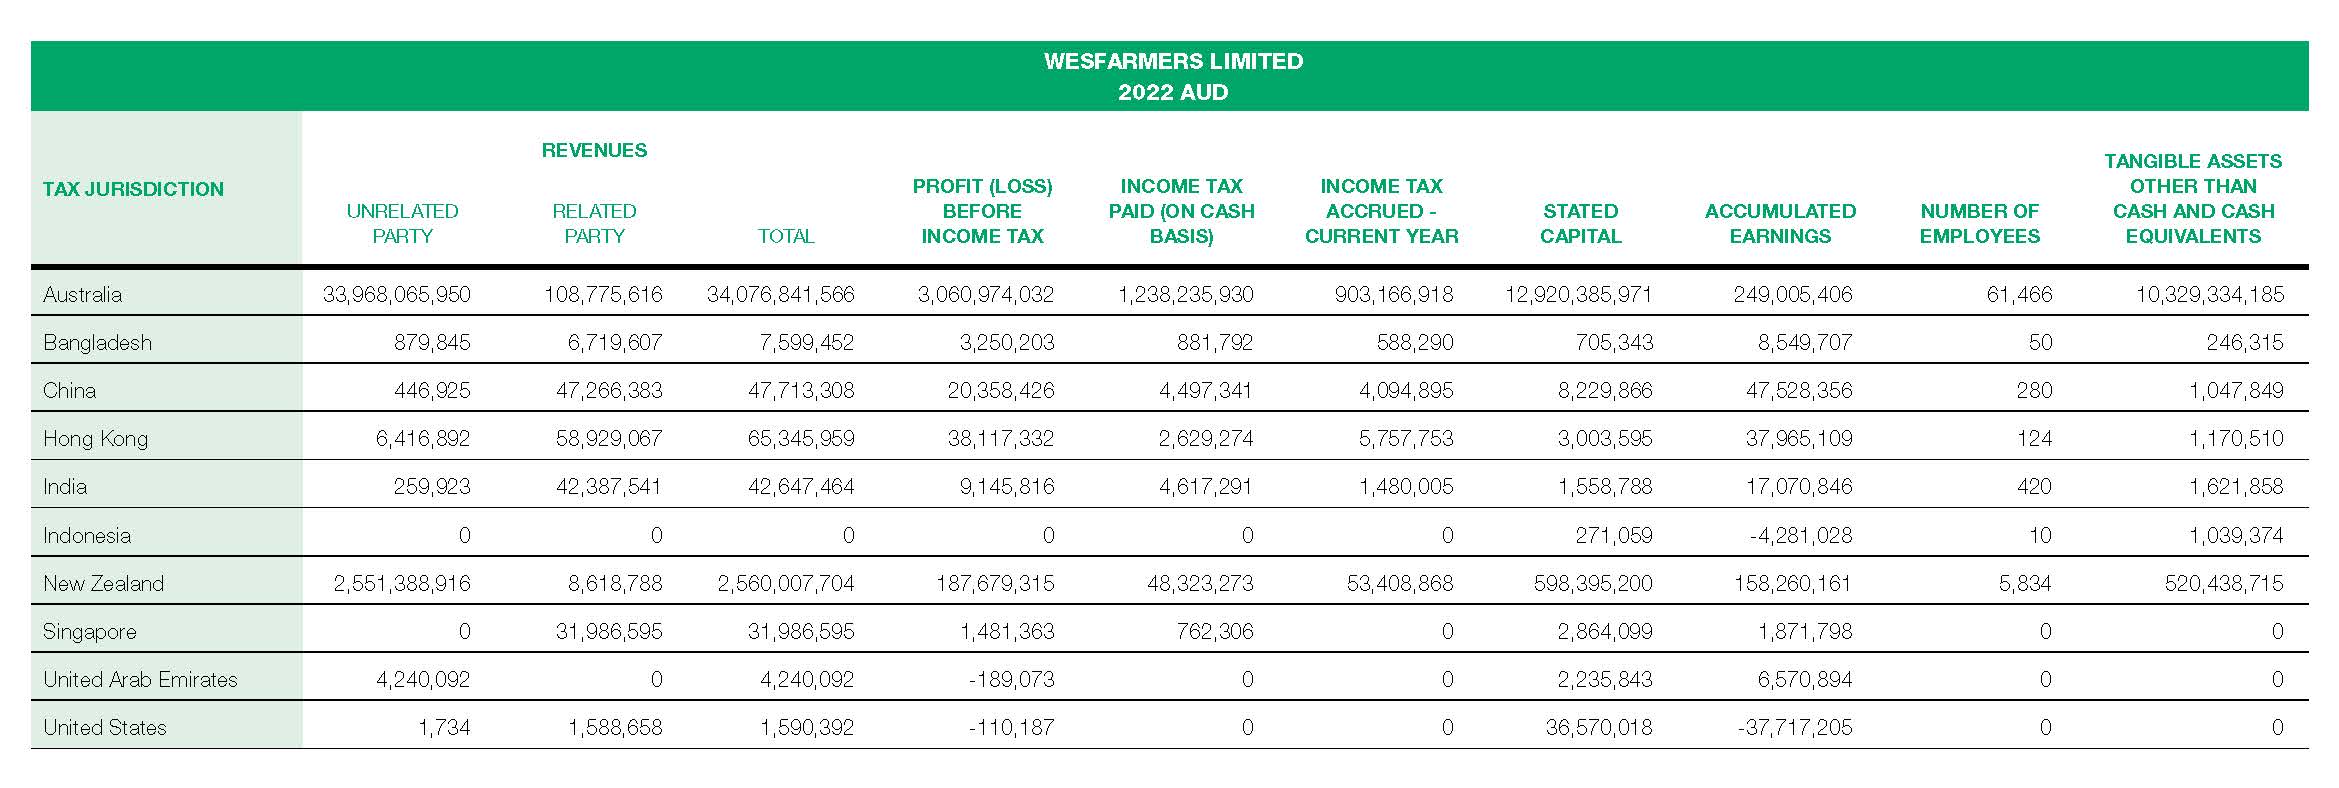Select the Australia row label
Viewport: 2339px width, 788px height.
(82, 294)
